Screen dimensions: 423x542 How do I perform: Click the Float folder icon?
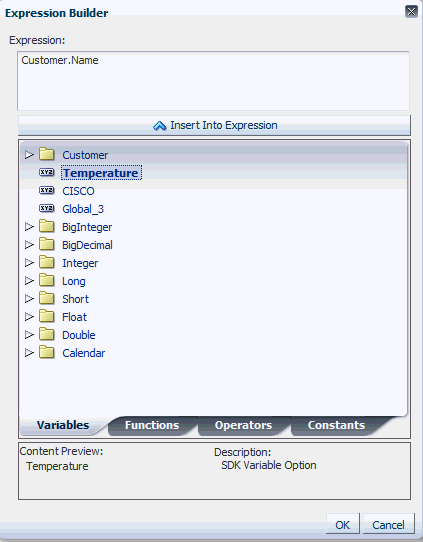pos(47,316)
